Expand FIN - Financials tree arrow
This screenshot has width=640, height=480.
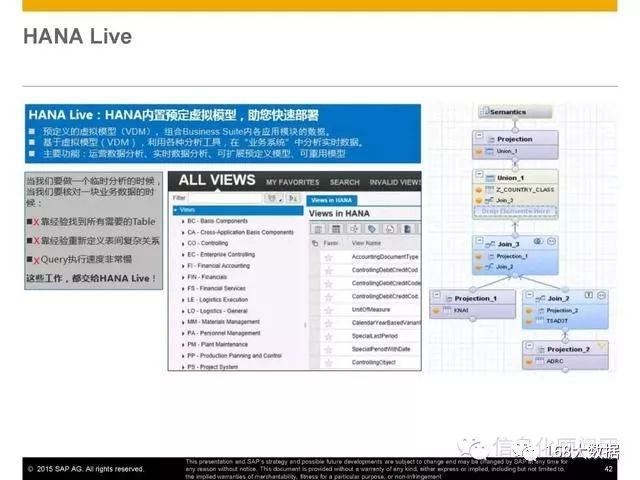click(x=183, y=277)
